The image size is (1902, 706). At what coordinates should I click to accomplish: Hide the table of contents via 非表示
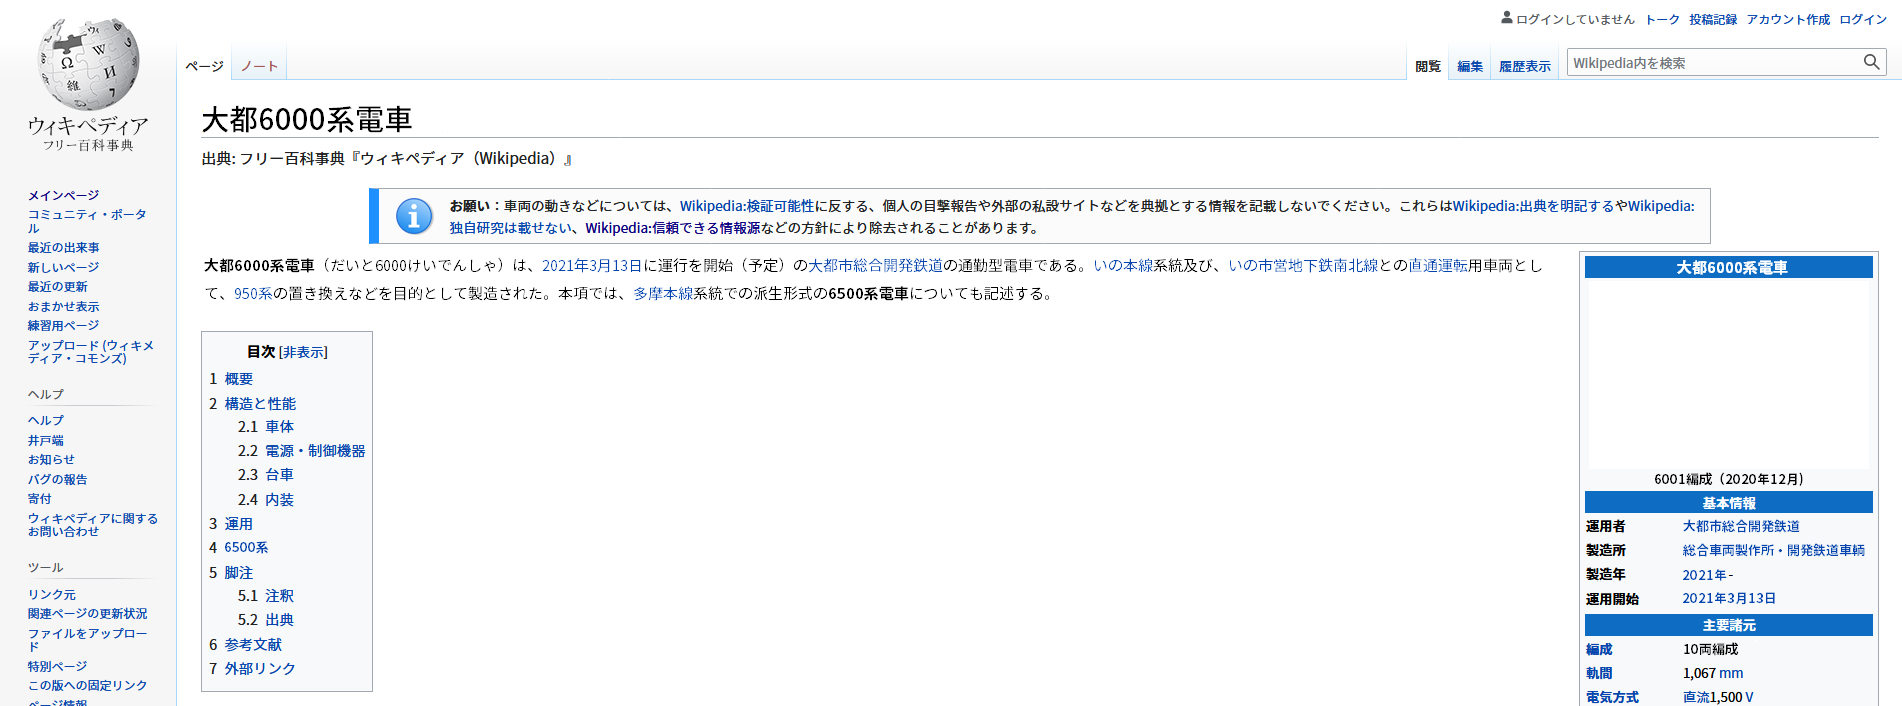tap(303, 352)
